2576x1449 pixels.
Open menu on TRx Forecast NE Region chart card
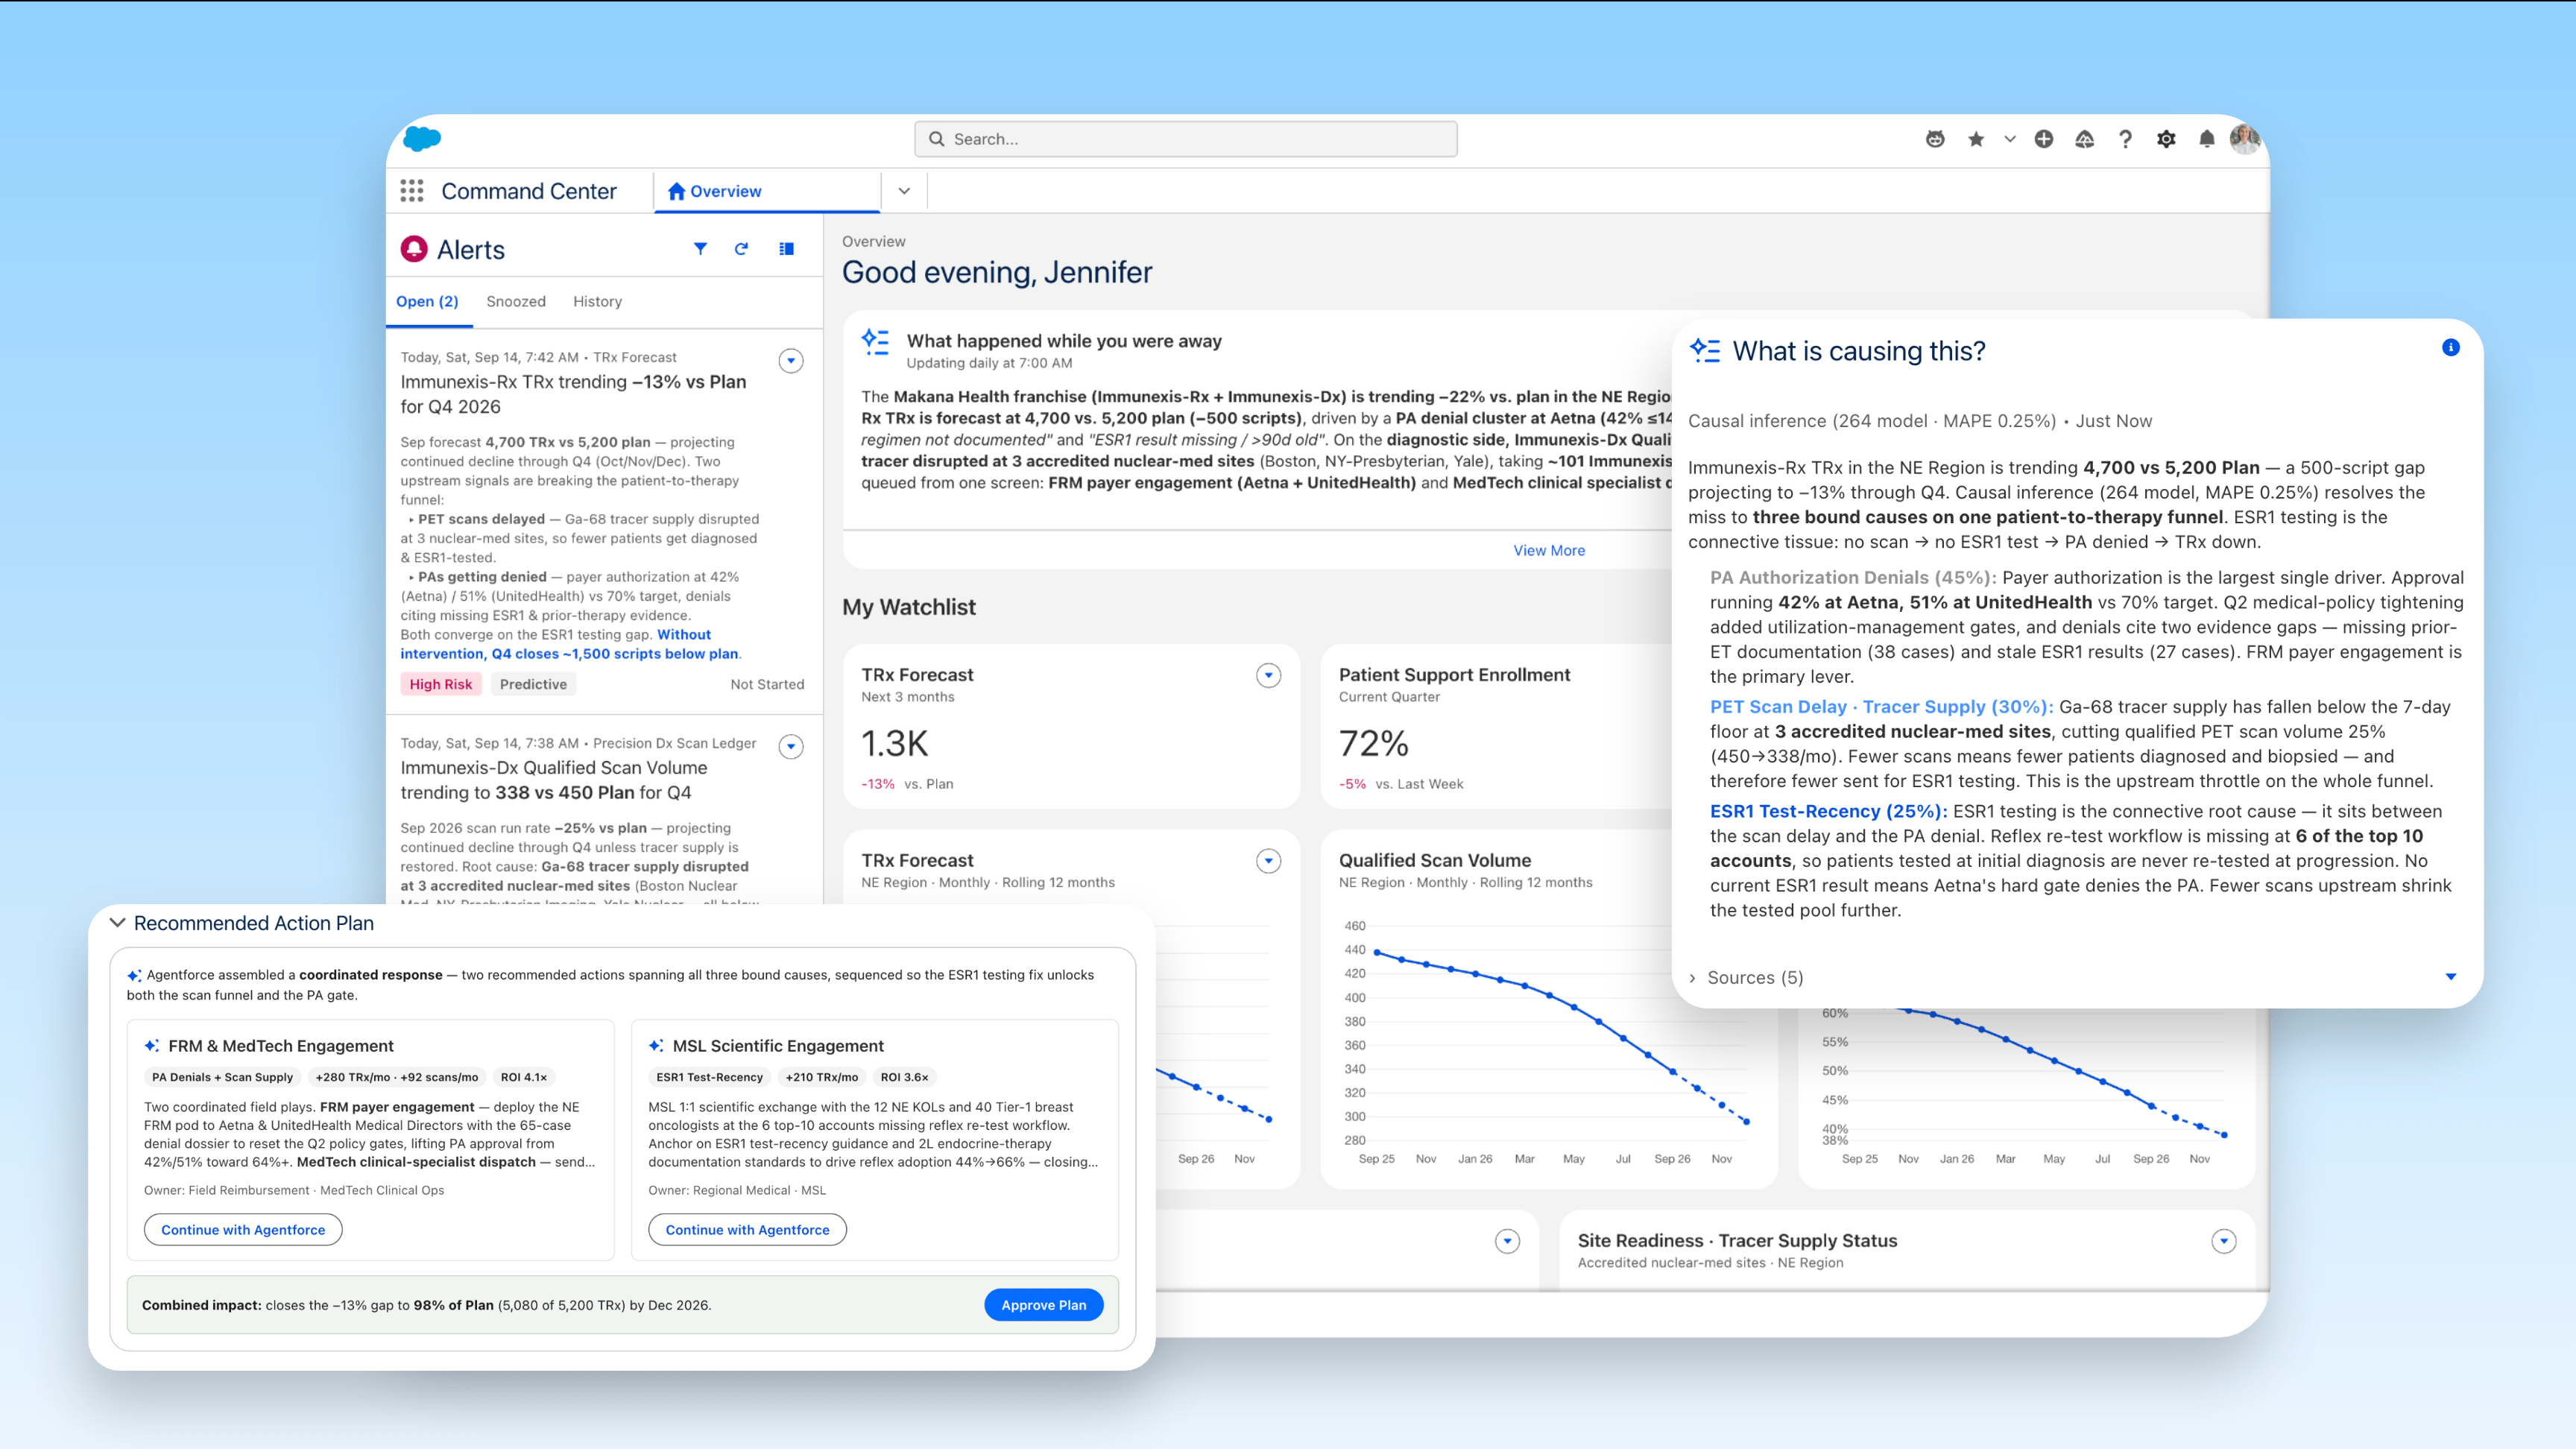coord(1268,861)
